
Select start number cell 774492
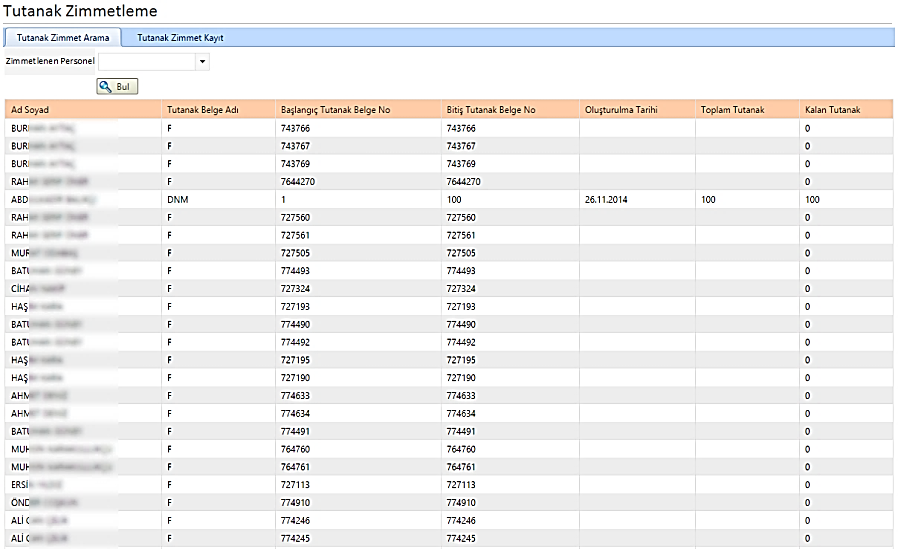(358, 342)
